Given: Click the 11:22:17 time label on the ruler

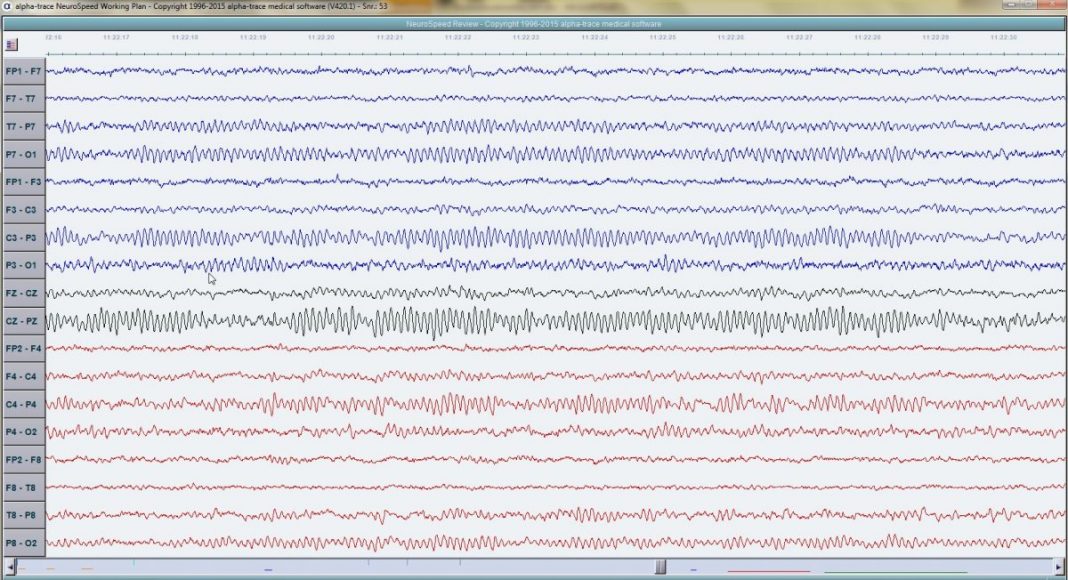Looking at the screenshot, I should pyautogui.click(x=116, y=37).
